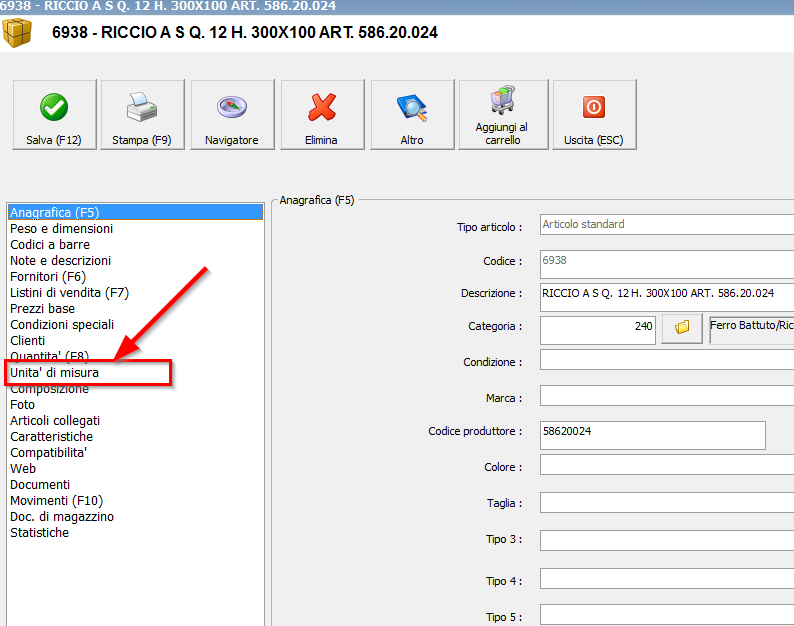Click the Colore field

click(667, 464)
